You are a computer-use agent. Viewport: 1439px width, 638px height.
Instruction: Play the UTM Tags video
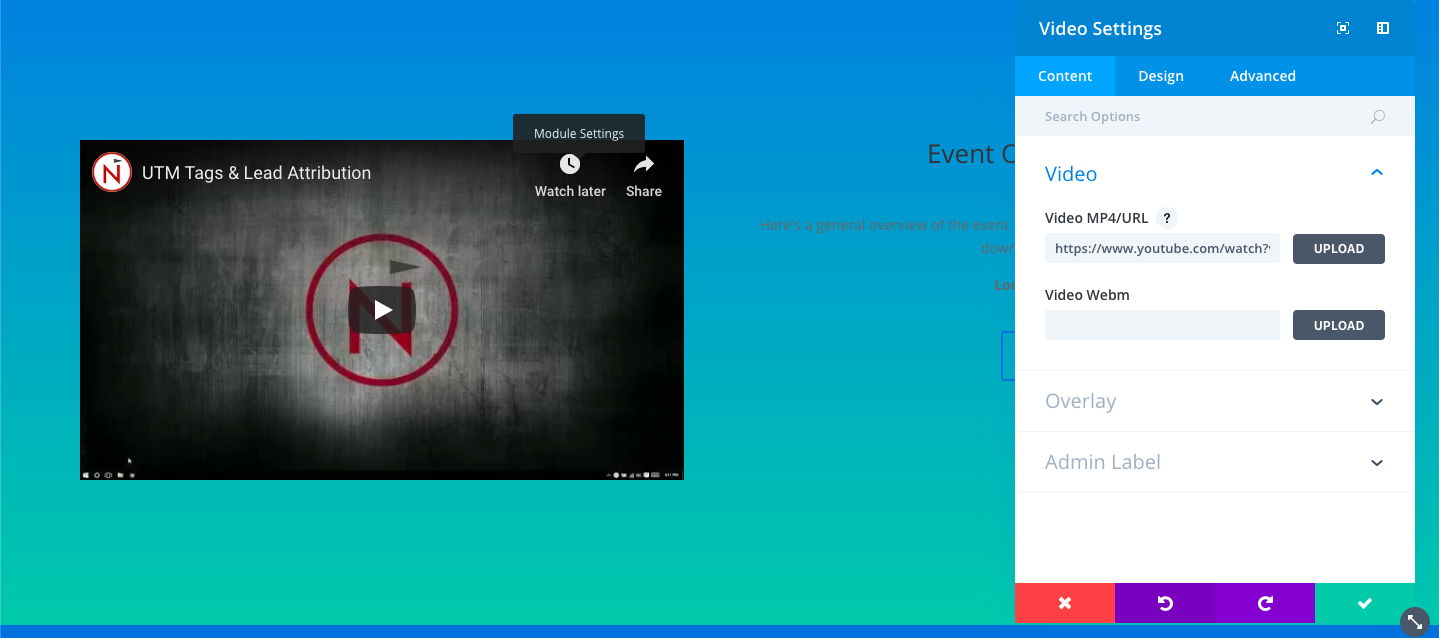pos(382,310)
